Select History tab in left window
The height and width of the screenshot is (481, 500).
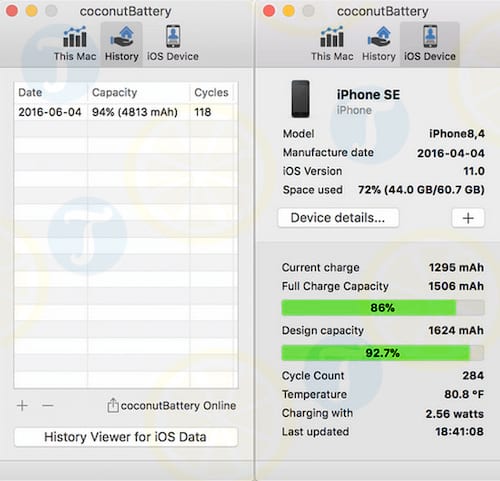click(122, 44)
